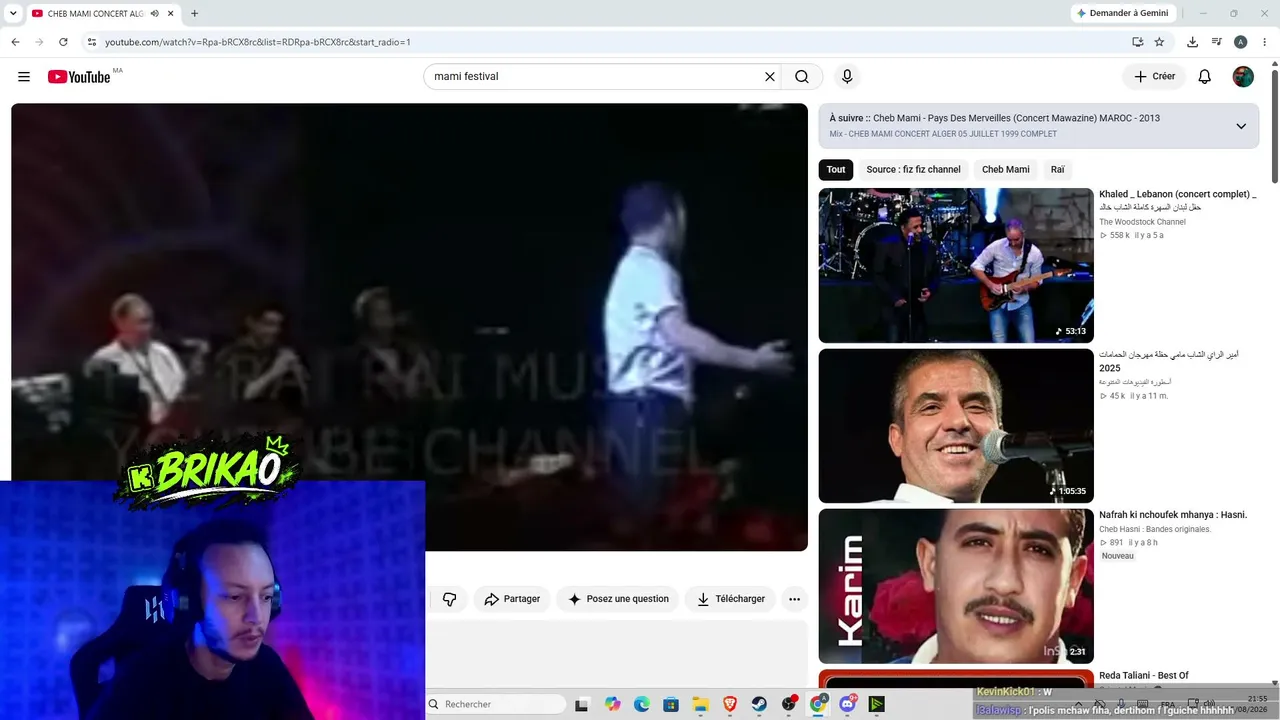Click the 'Créer' button
The height and width of the screenshot is (720, 1280).
pos(1154,77)
